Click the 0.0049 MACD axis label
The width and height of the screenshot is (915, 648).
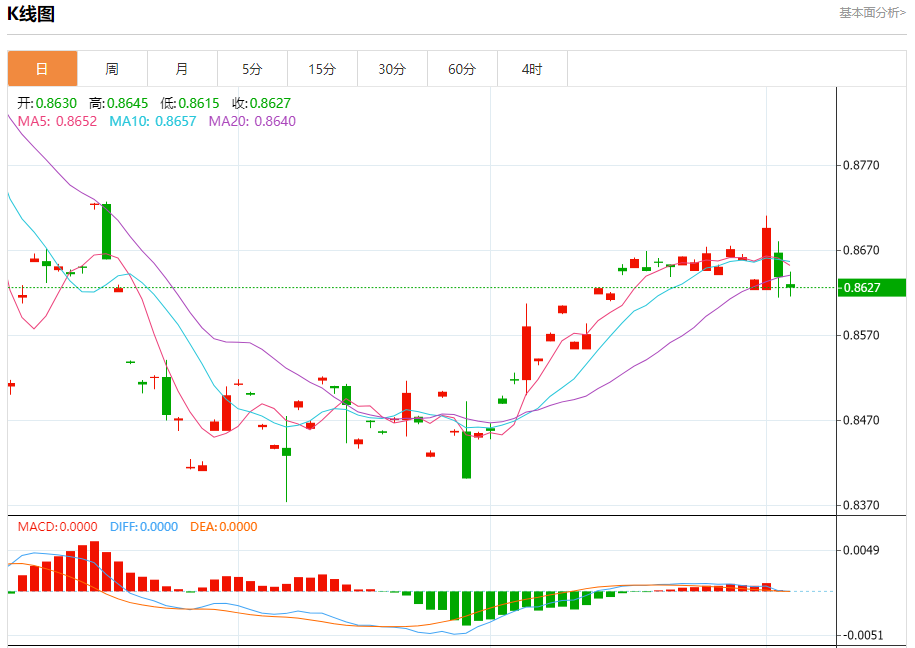point(861,550)
